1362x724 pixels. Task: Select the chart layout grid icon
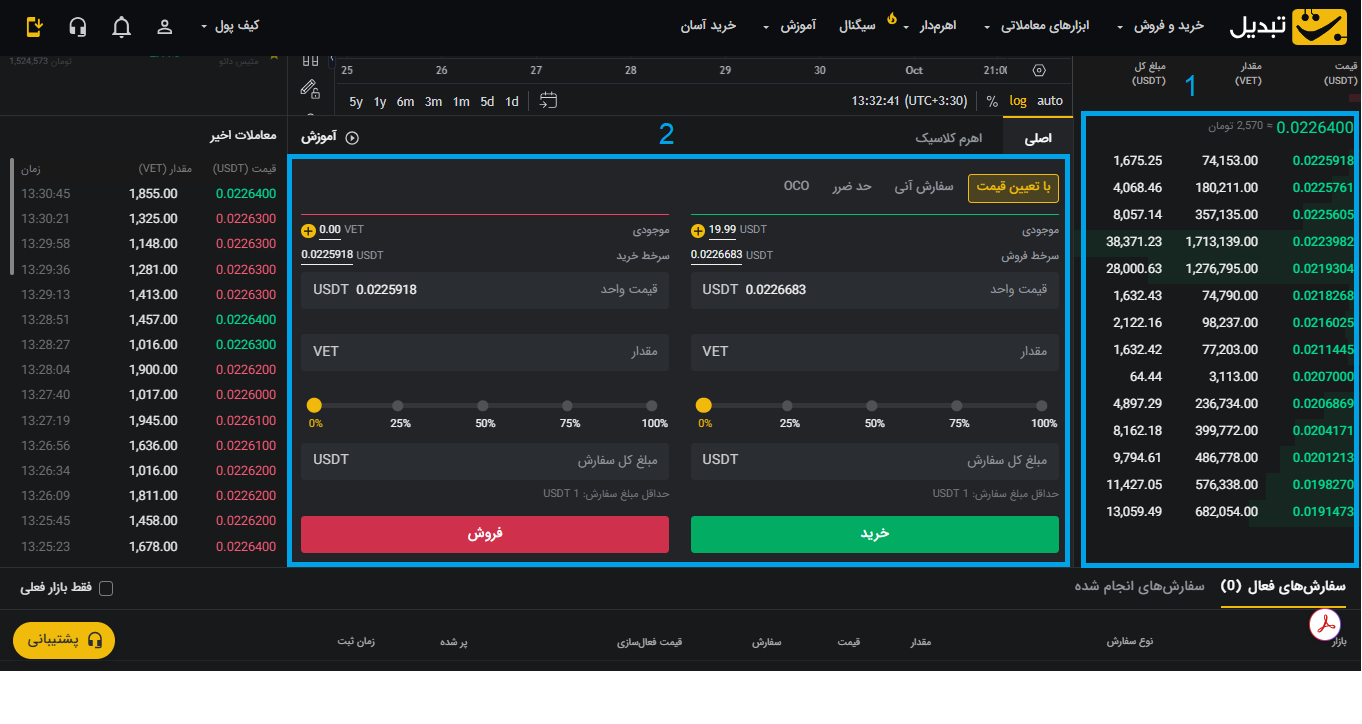click(x=308, y=61)
